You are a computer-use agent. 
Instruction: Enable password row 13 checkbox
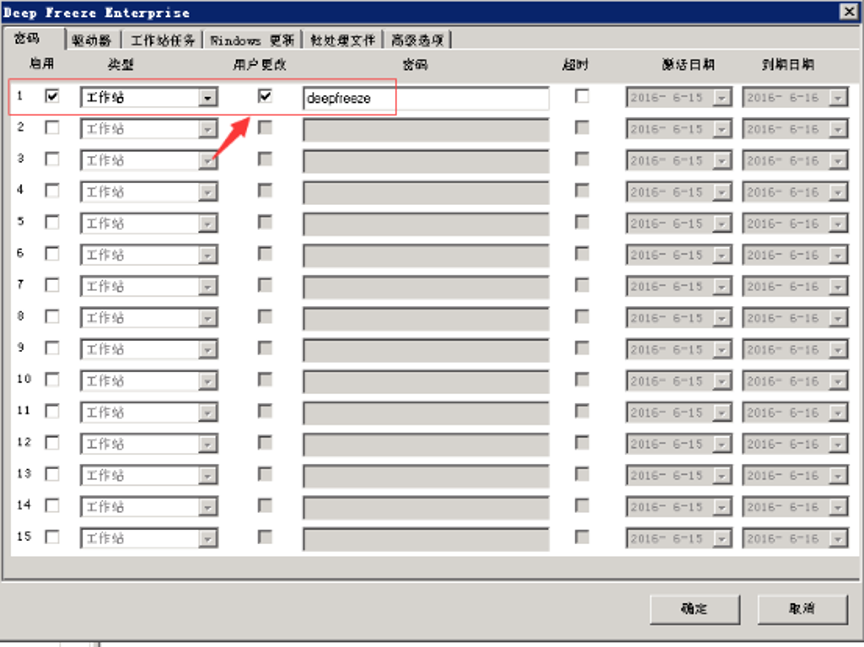[52, 474]
